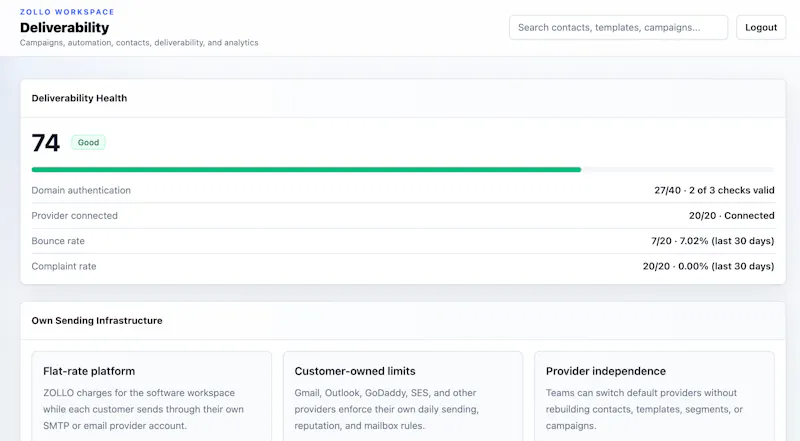Click the Logout button
Viewport: 800px width, 441px height.
click(x=761, y=28)
